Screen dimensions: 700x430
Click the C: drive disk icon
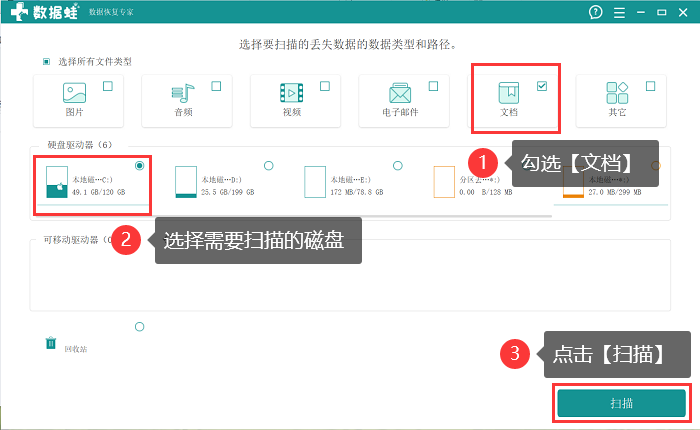click(57, 182)
